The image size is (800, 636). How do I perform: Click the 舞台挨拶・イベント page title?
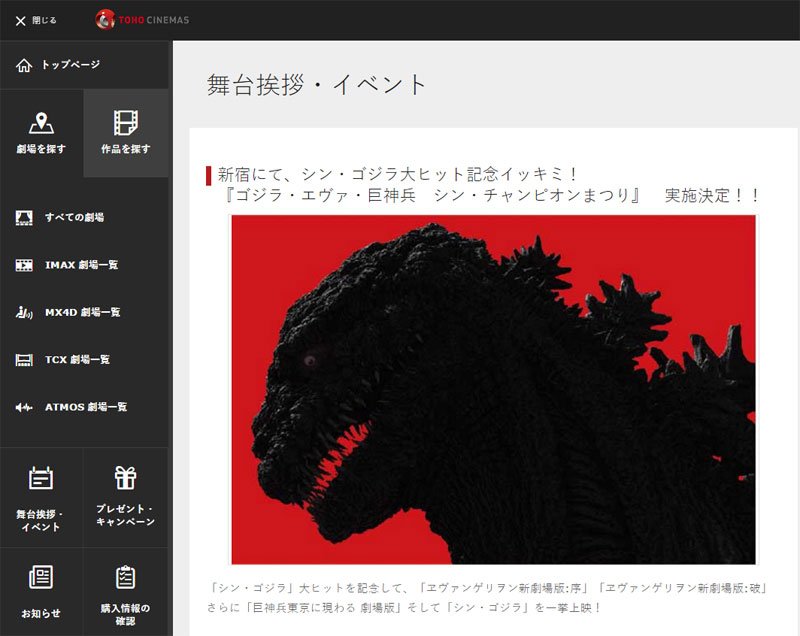(x=316, y=85)
